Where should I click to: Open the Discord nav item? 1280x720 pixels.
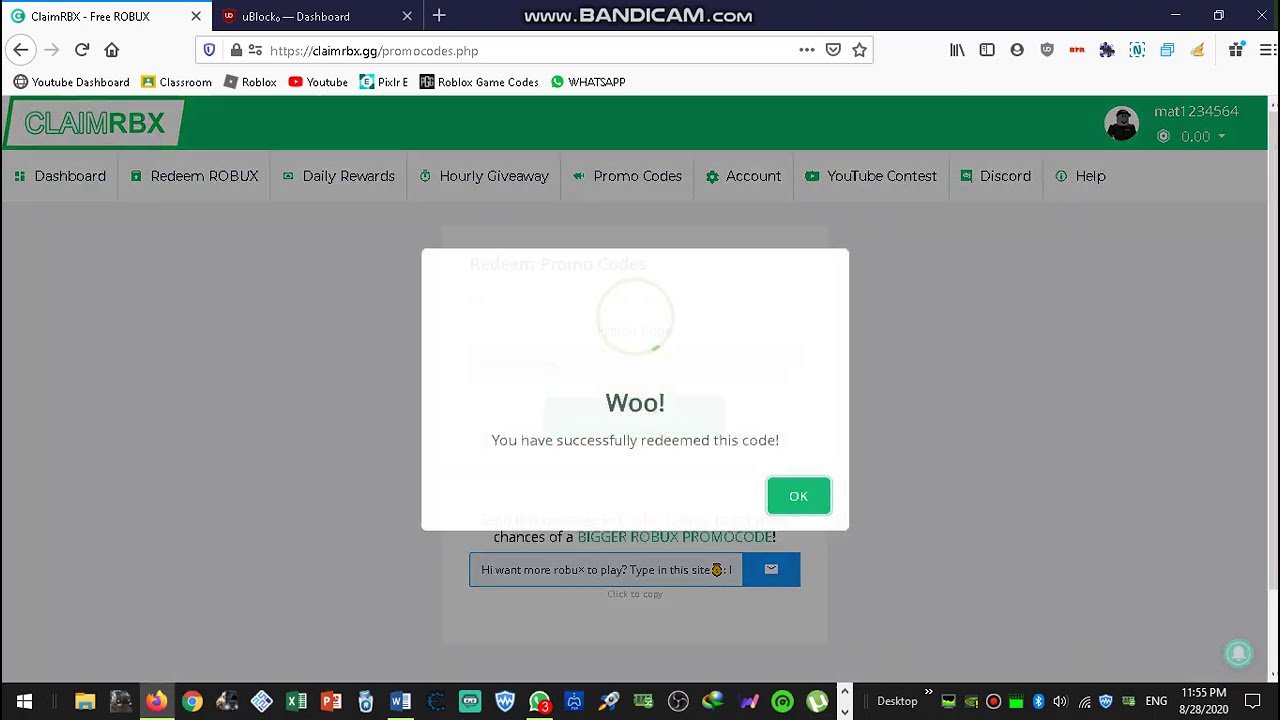(x=995, y=176)
